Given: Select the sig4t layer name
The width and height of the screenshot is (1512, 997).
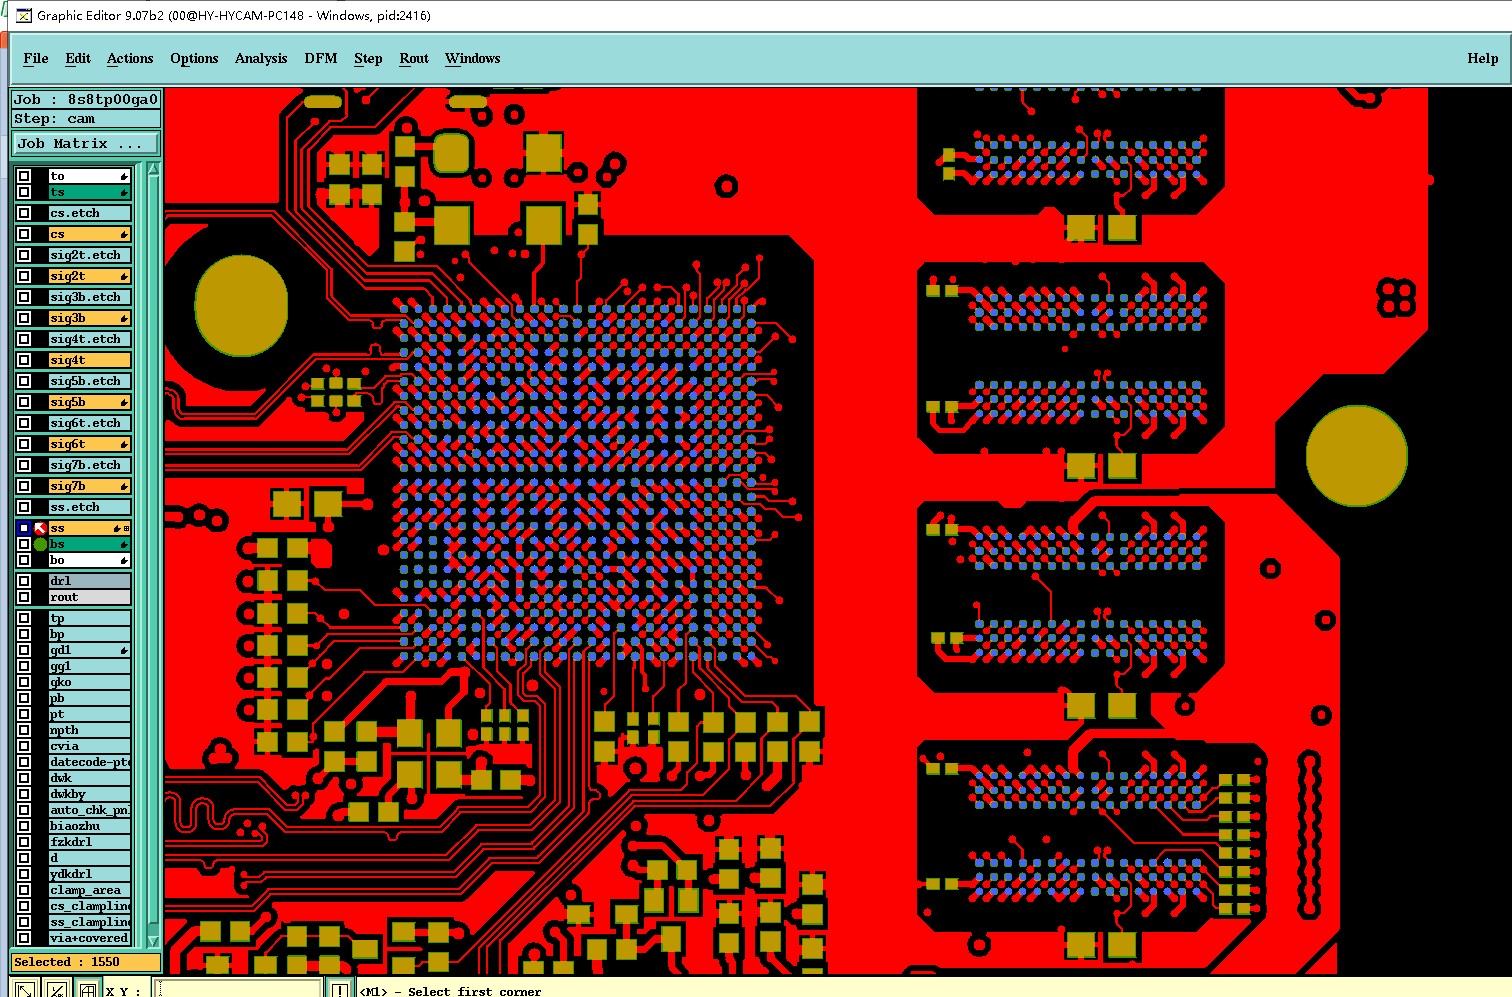Looking at the screenshot, I should (x=90, y=360).
